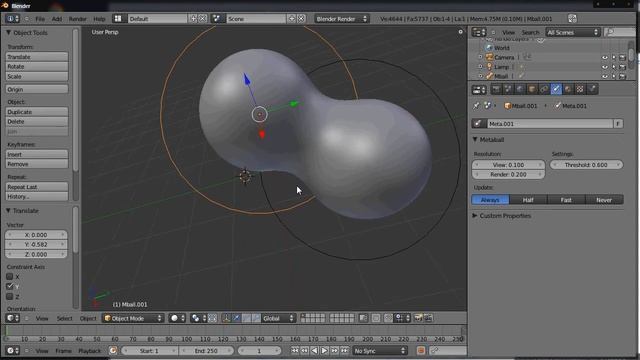Open the Object Constraints tab icon
This screenshot has height=360, width=640.
tap(544, 89)
